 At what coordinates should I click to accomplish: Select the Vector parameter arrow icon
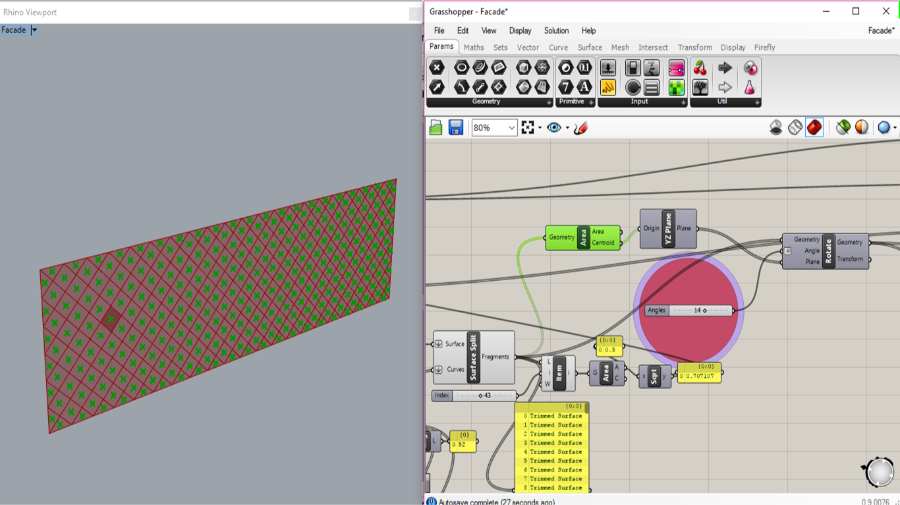437,87
